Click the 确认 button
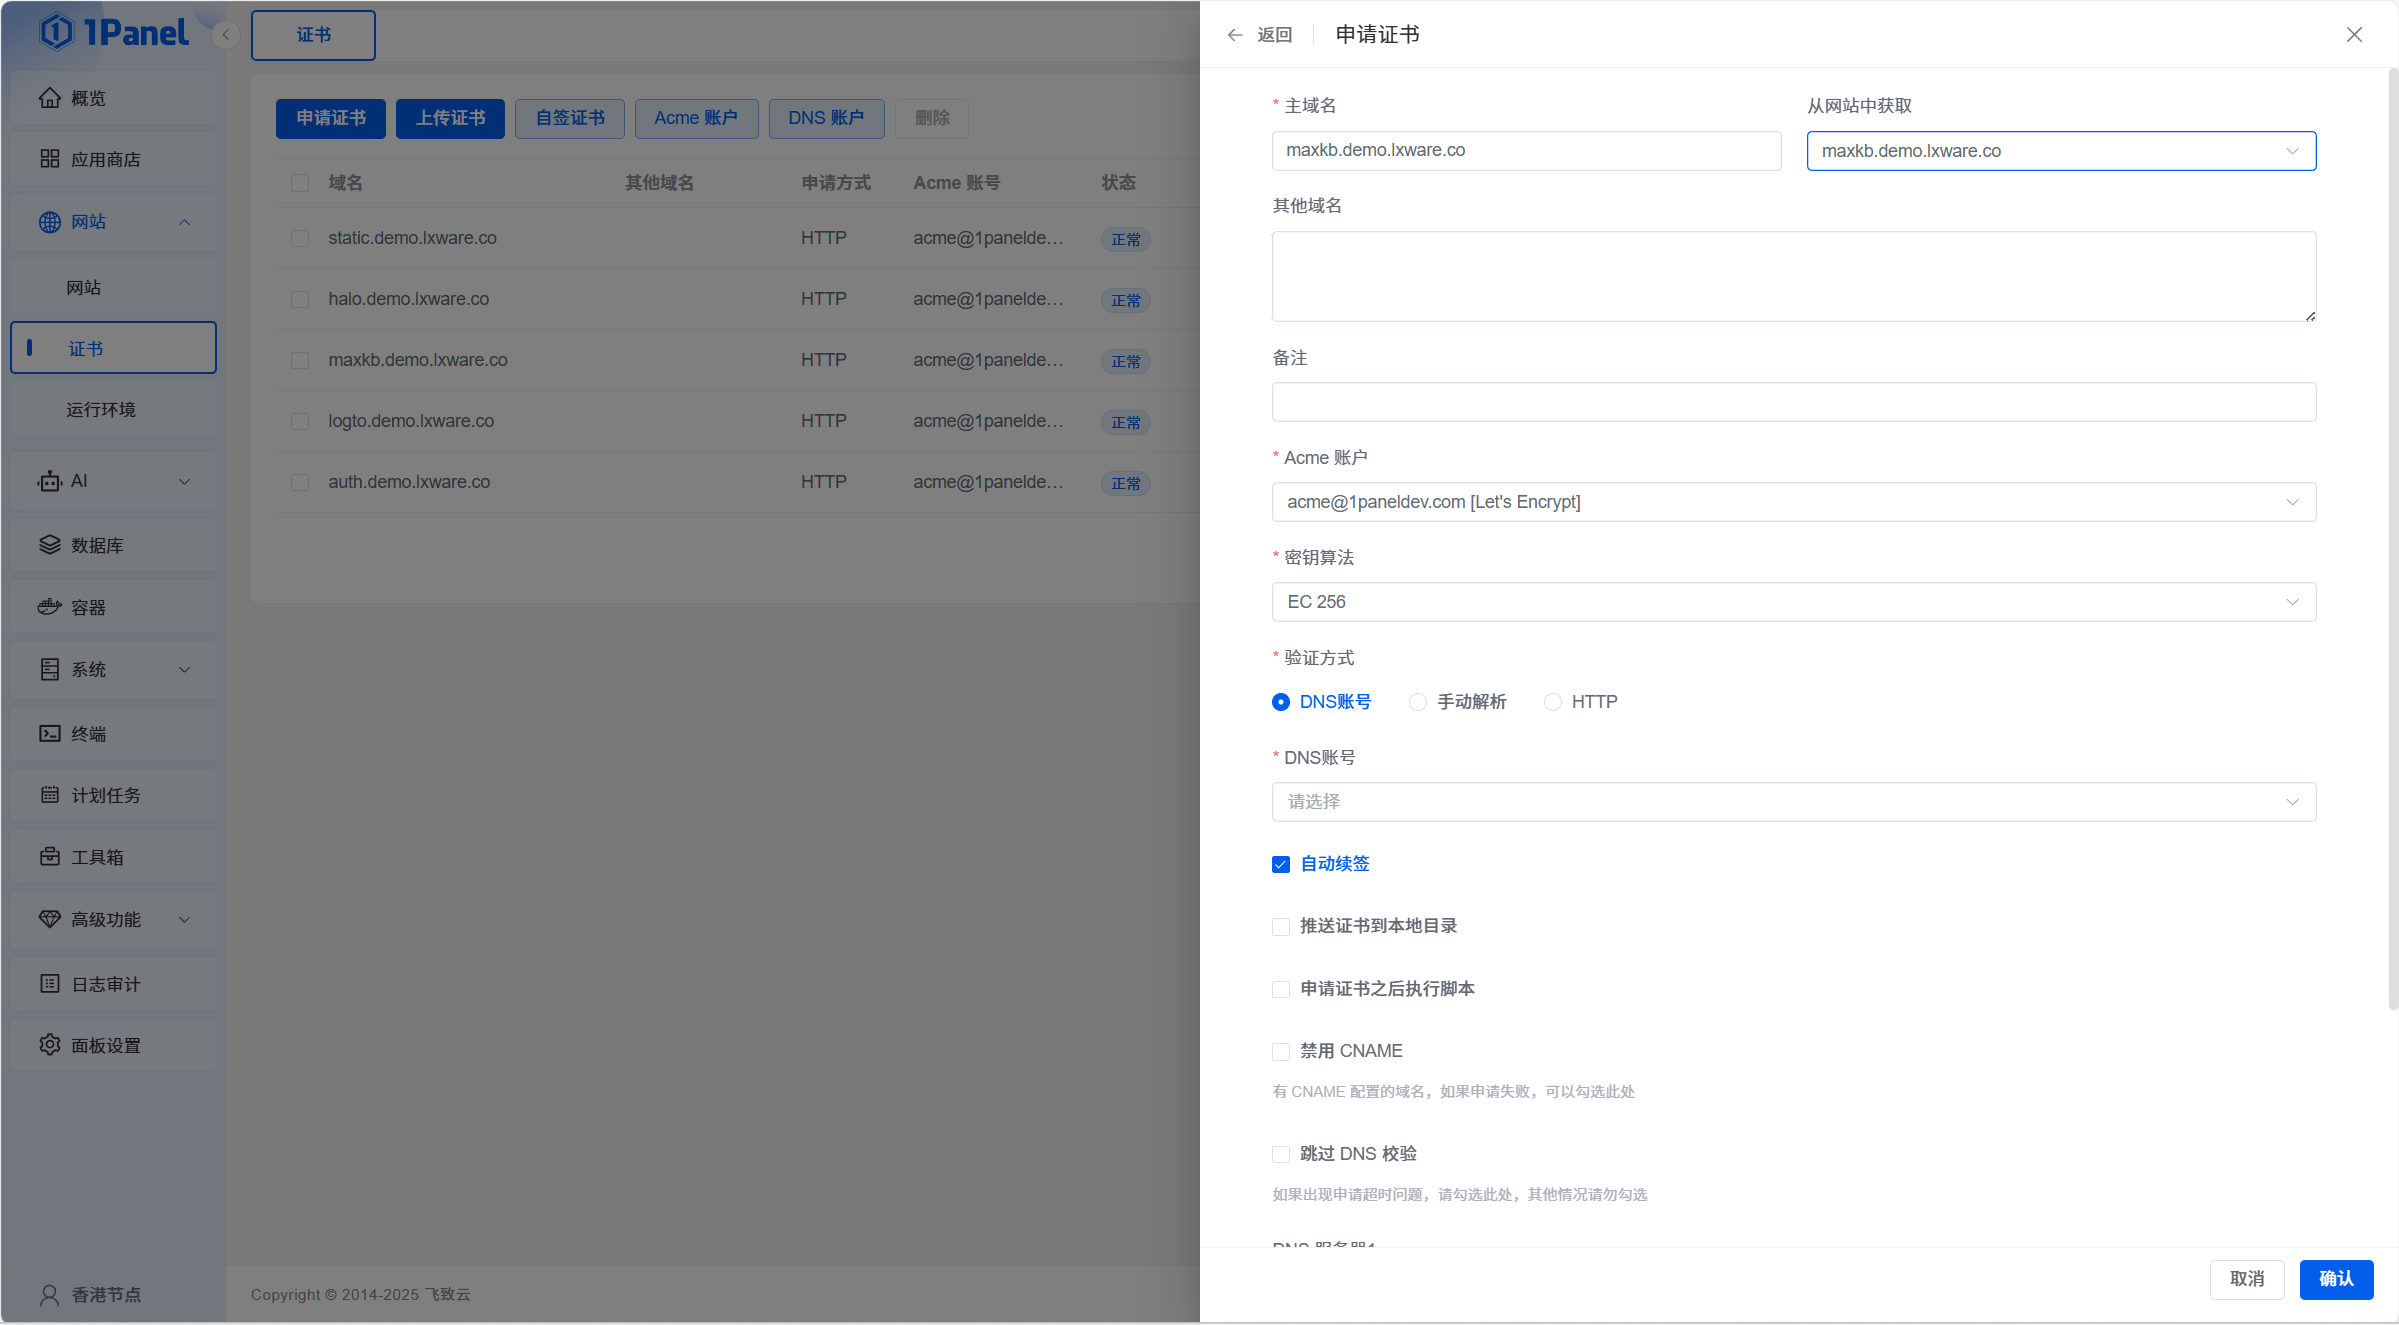This screenshot has width=2399, height=1325. click(2335, 1279)
